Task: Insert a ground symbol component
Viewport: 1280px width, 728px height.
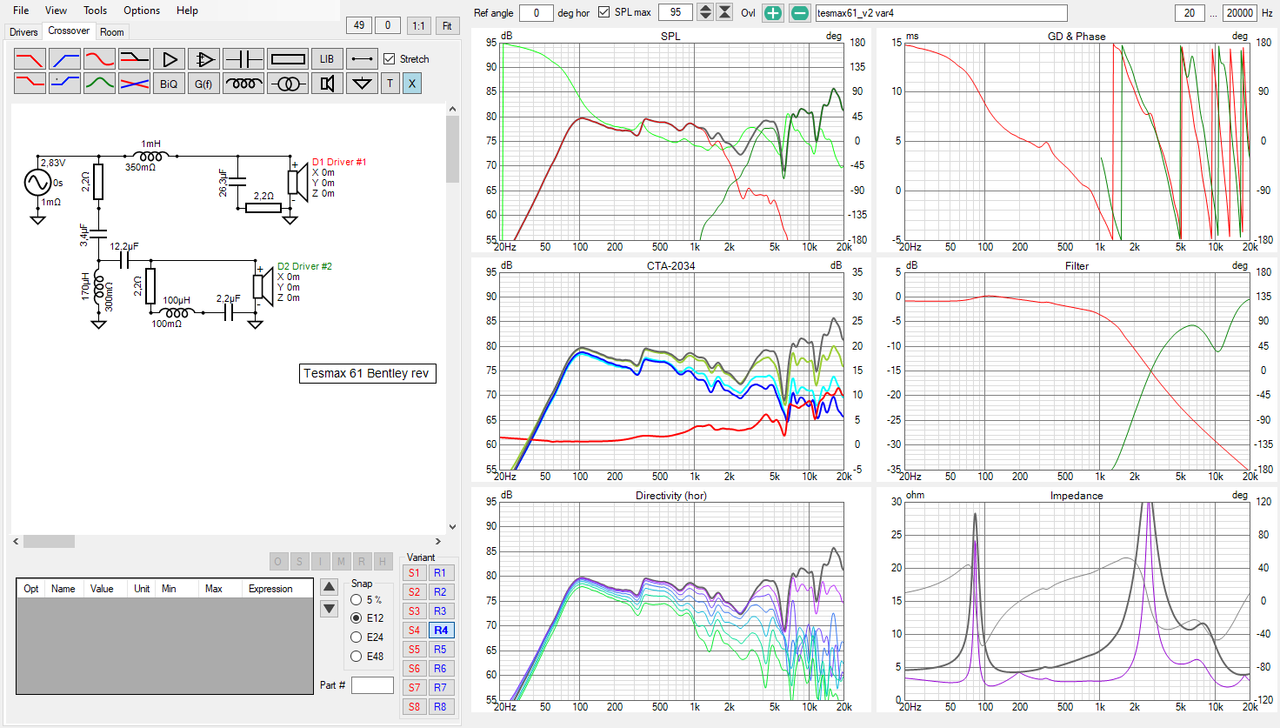Action: [362, 84]
